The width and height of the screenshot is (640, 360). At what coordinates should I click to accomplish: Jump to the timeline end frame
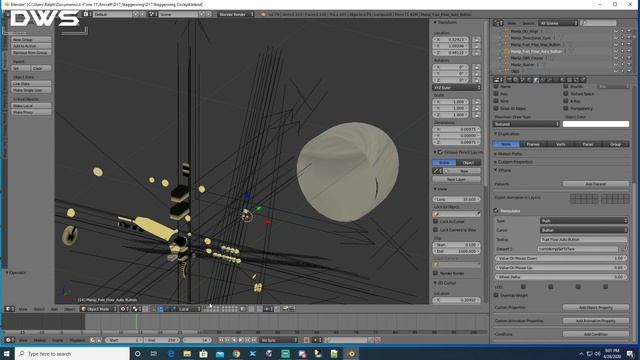click(x=254, y=340)
